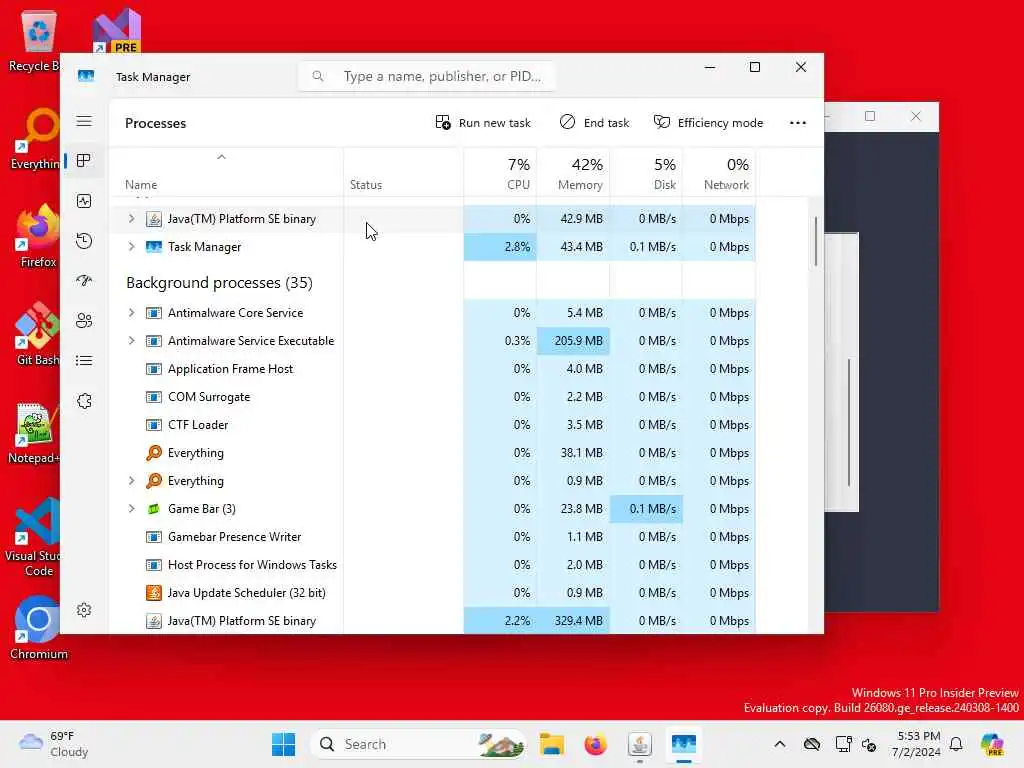This screenshot has width=1024, height=768.
Task: Open Firefox from the taskbar
Action: (596, 744)
